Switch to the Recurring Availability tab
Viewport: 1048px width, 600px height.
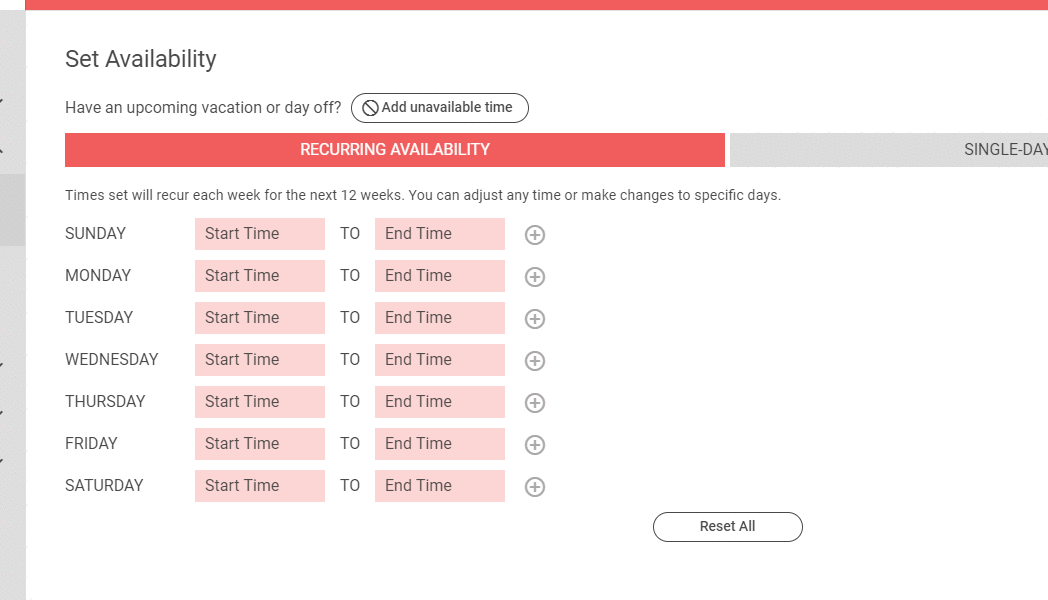394,150
